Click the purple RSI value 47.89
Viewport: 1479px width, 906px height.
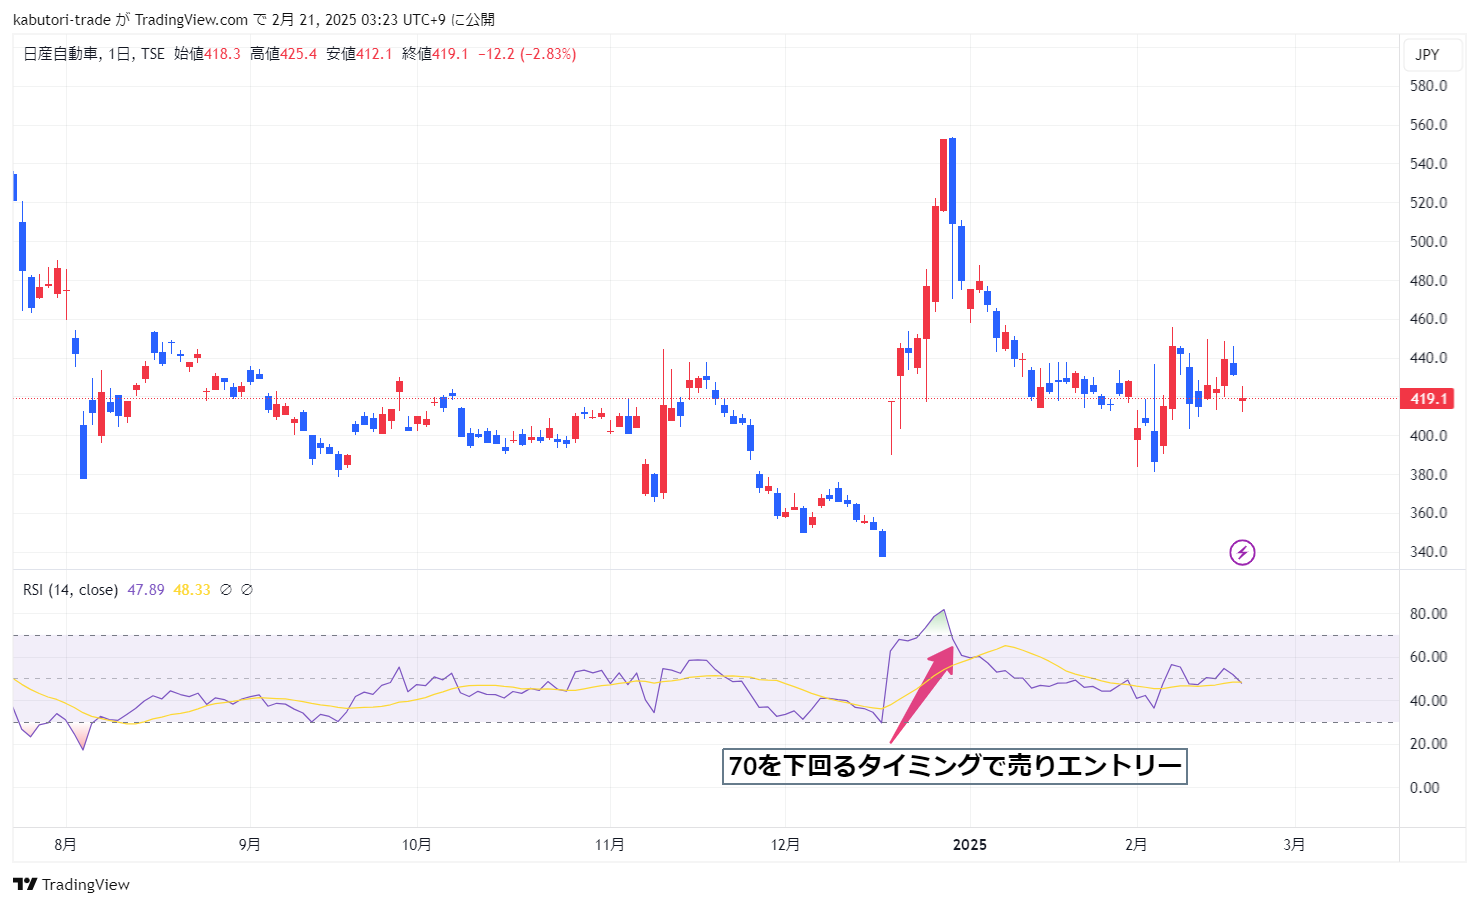(146, 590)
